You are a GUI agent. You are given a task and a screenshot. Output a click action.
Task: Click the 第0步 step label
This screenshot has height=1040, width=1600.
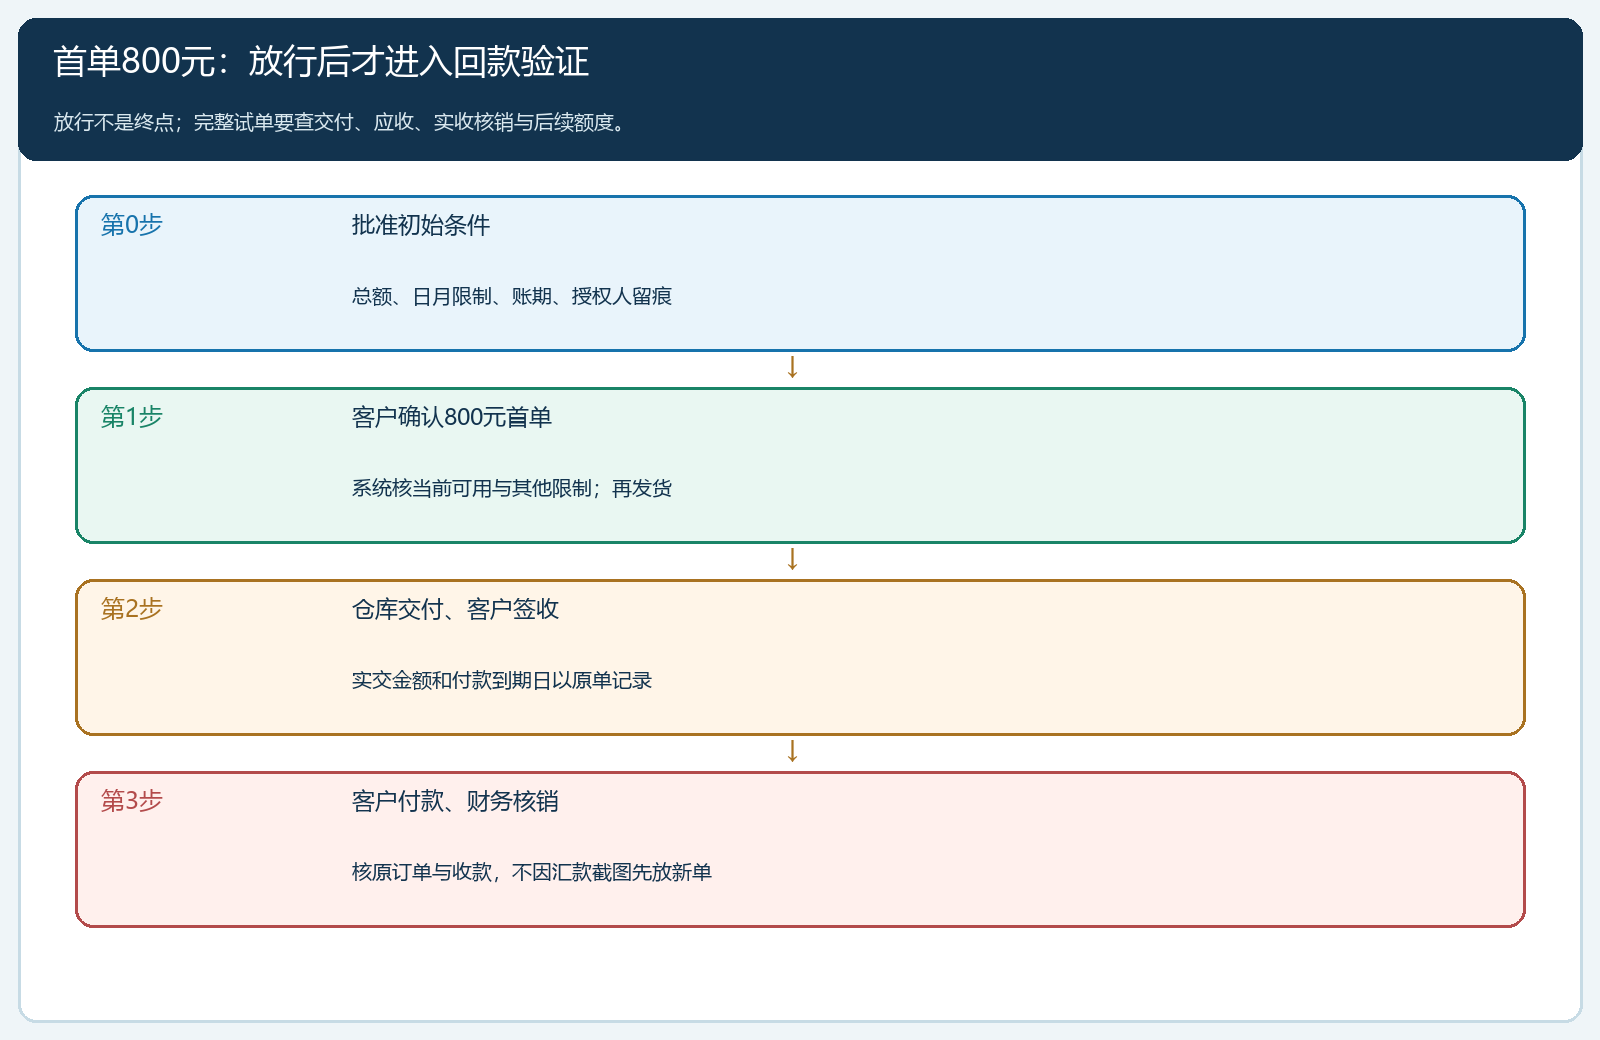pyautogui.click(x=132, y=224)
